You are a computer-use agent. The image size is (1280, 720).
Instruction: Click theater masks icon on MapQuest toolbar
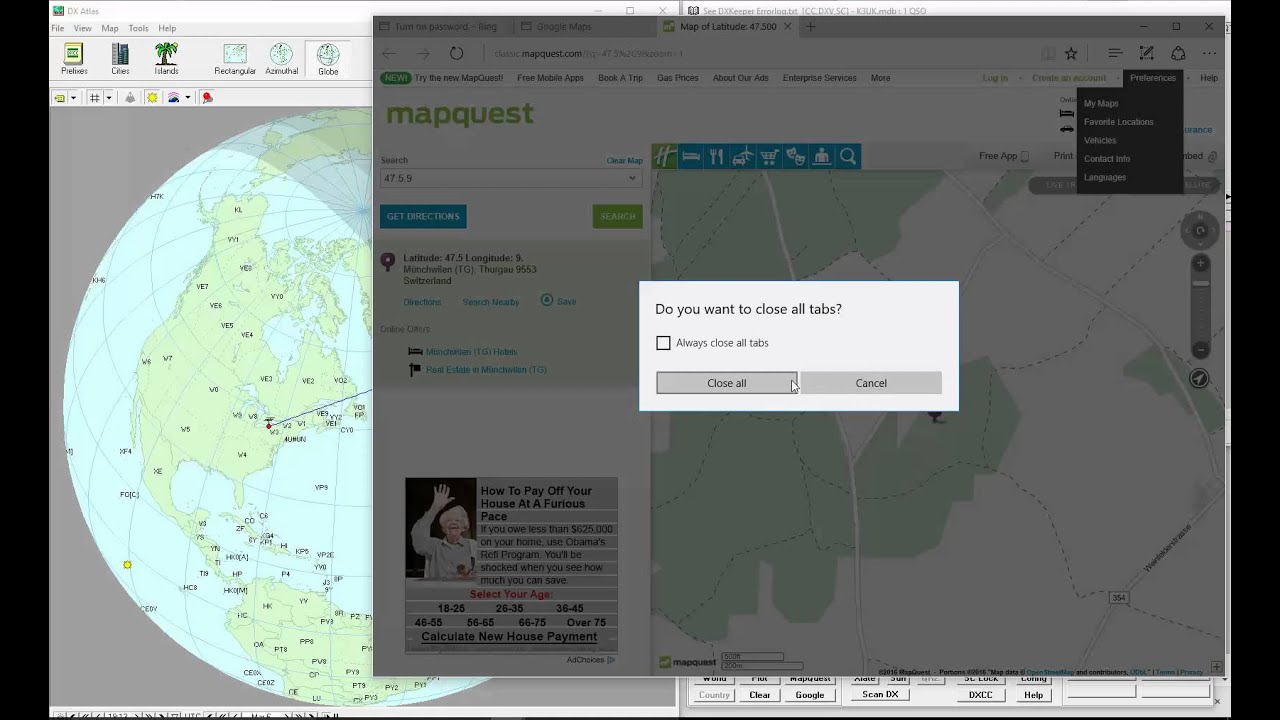795,156
